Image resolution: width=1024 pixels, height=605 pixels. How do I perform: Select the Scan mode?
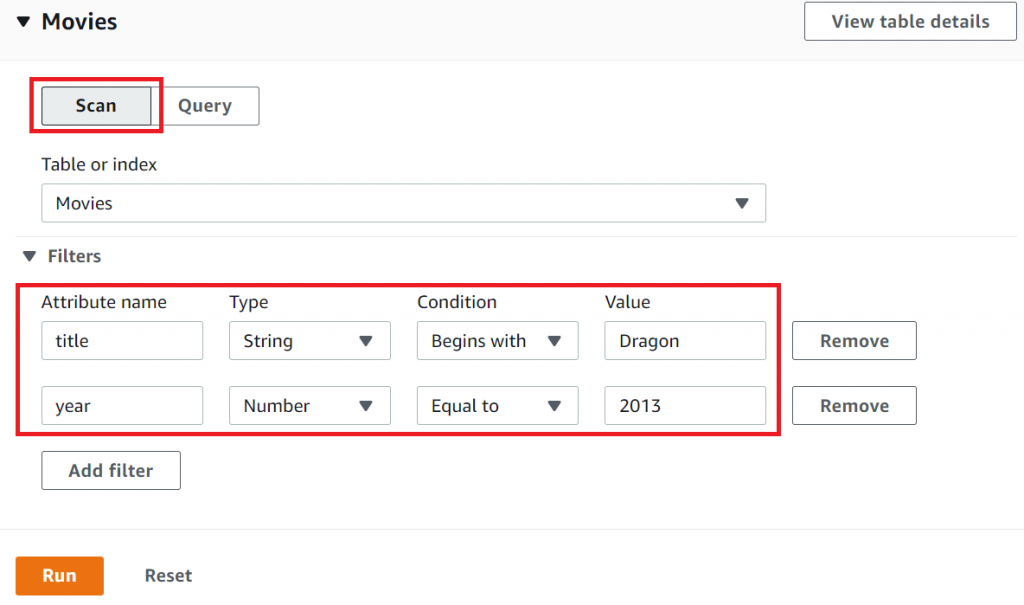click(x=96, y=106)
